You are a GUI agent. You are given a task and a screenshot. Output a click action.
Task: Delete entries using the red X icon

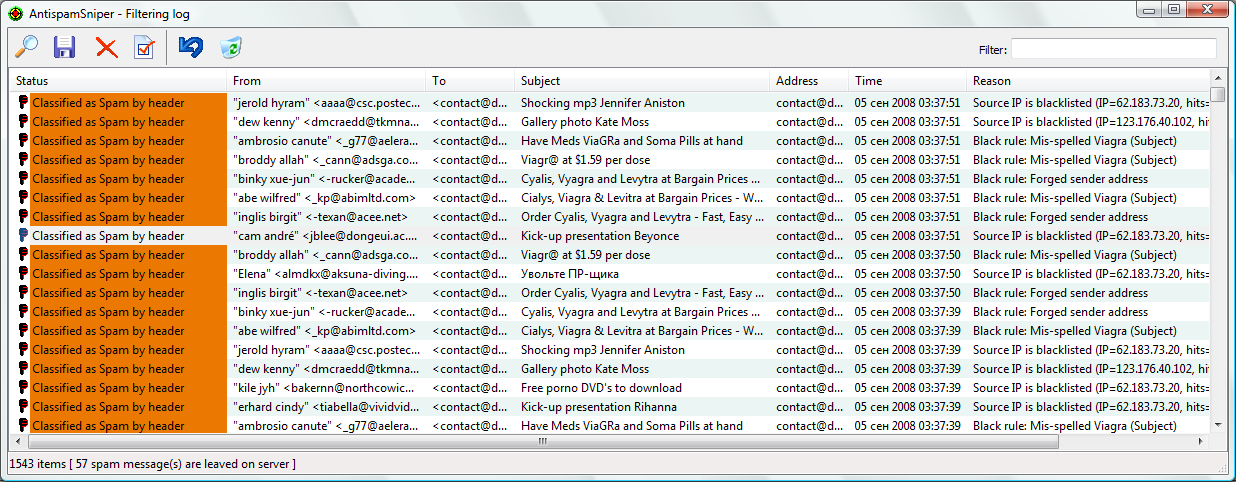tap(106, 47)
